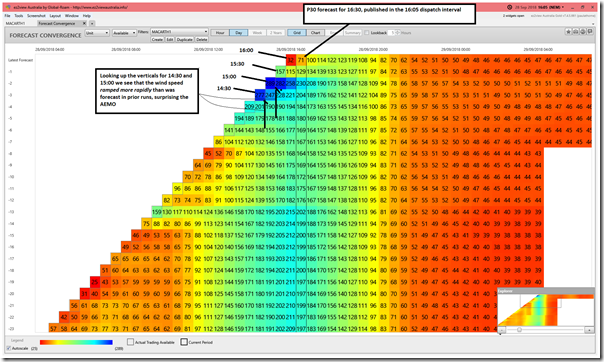Click zoom-in plus on Explorer panel

589,330
